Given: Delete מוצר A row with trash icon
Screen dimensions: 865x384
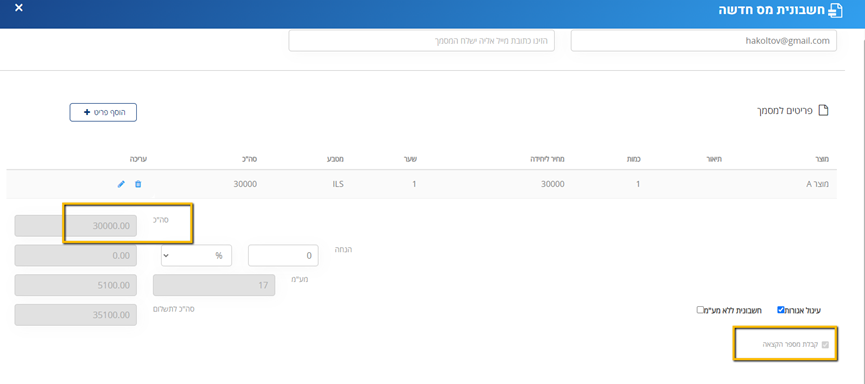Looking at the screenshot, I should 138,184.
